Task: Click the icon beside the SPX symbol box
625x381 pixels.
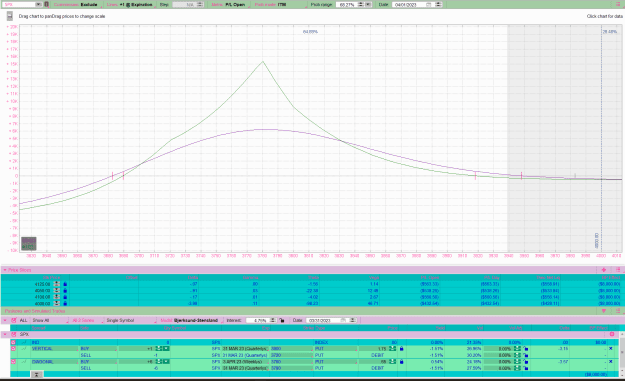Action: (46, 4)
